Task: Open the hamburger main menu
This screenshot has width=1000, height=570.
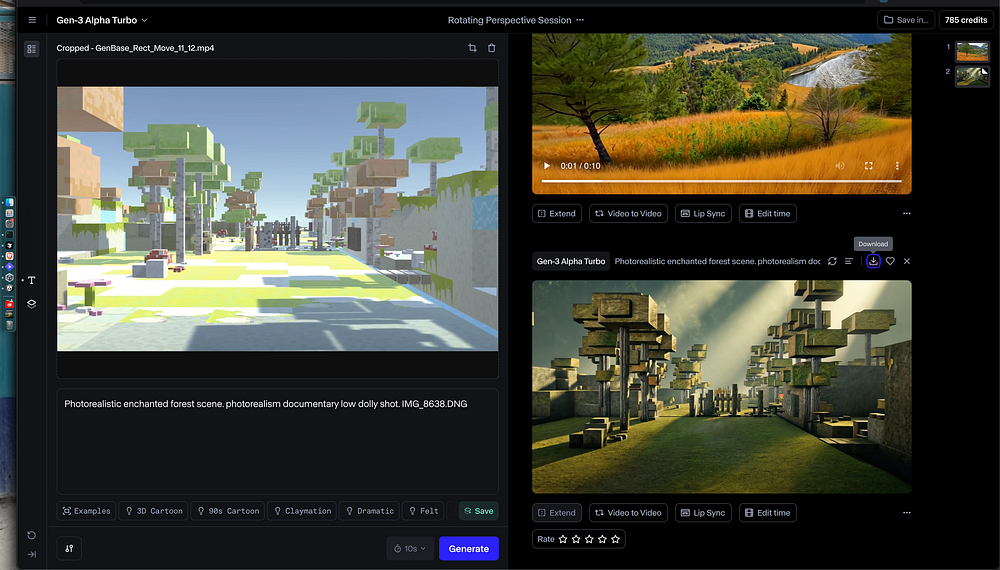Action: [x=32, y=20]
